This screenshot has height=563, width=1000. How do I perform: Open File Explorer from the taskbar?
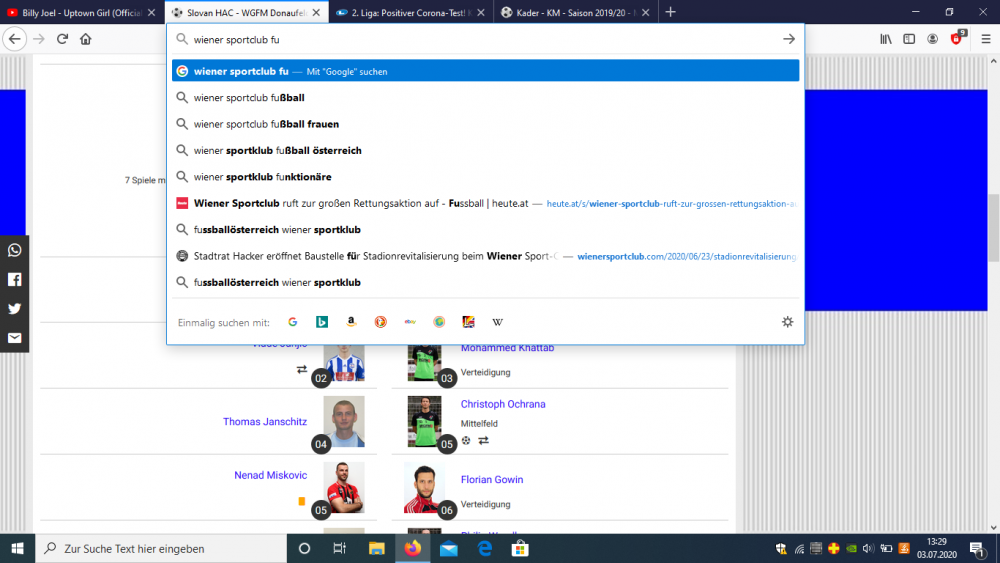[x=376, y=548]
